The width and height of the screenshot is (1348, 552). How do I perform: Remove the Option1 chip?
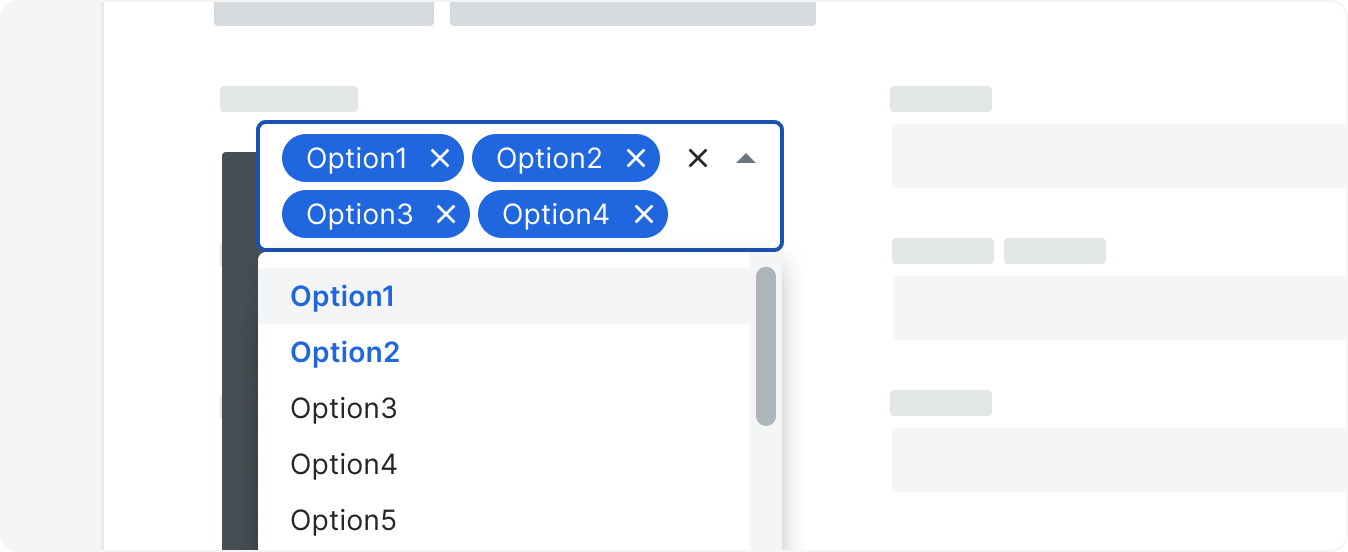[x=440, y=158]
